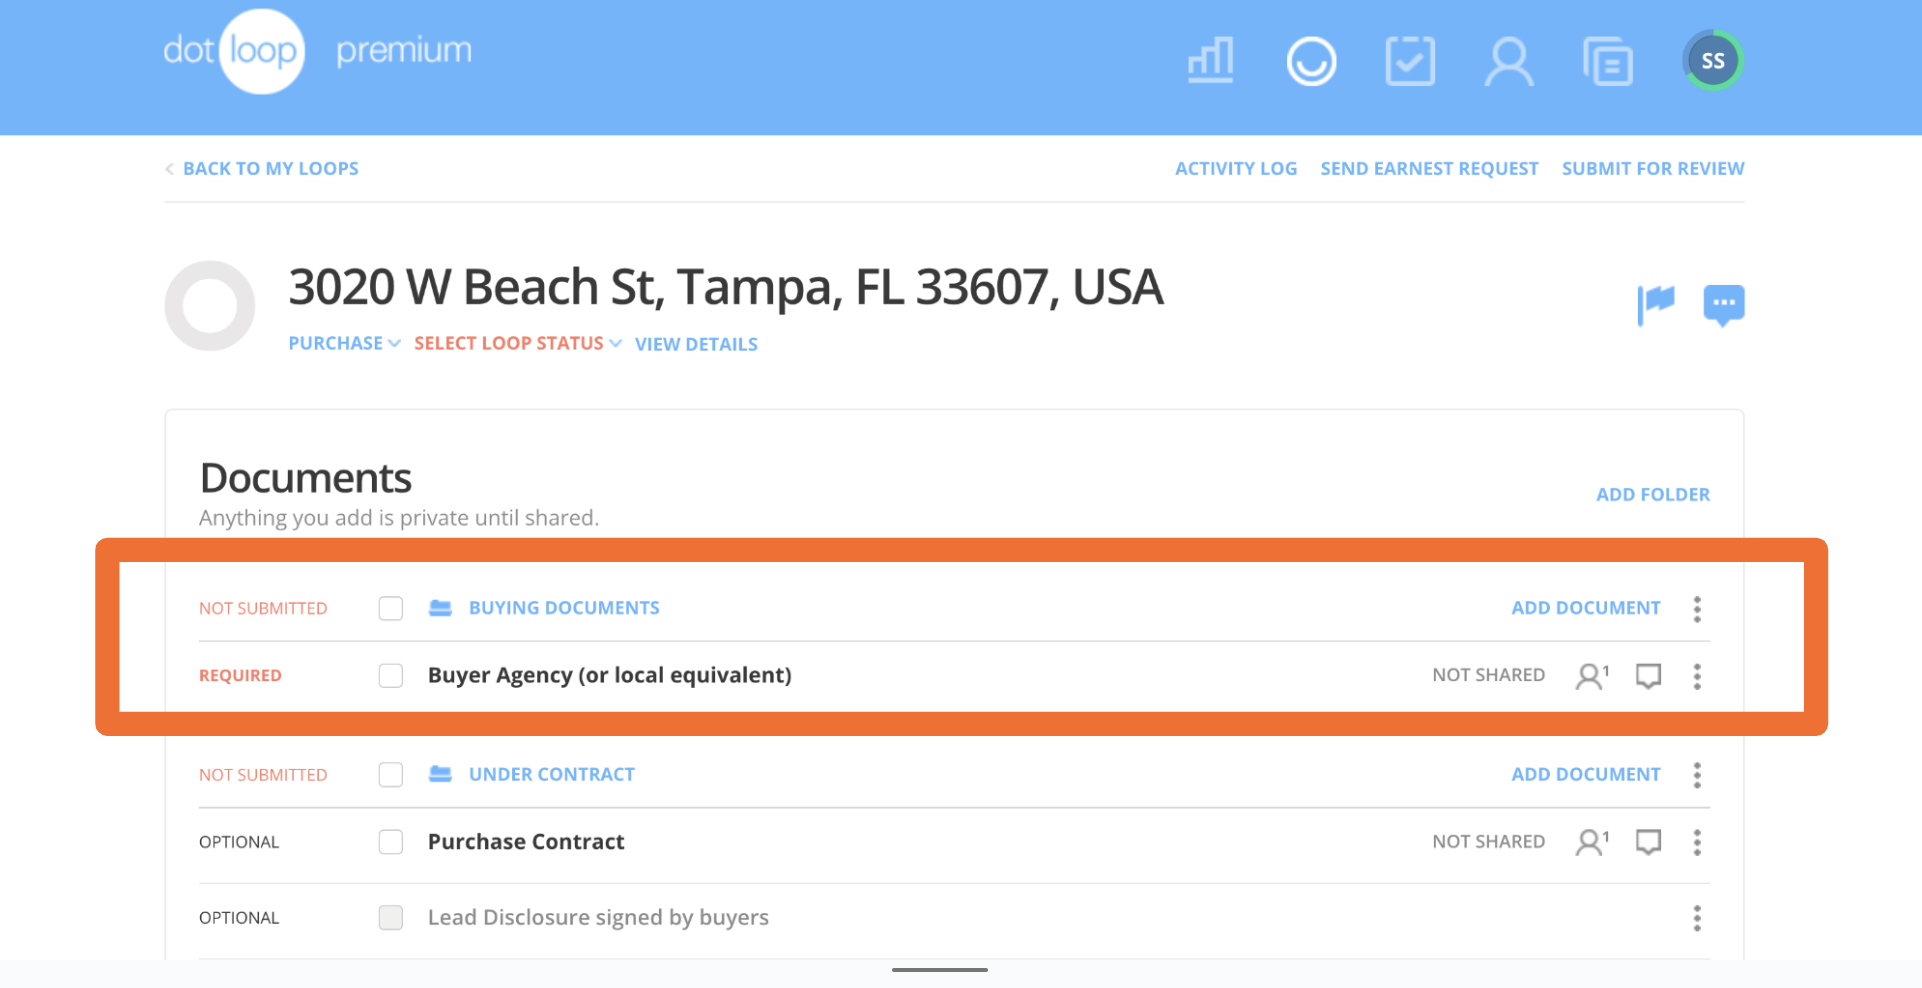The width and height of the screenshot is (1922, 988).
Task: Click the loops circle icon in header
Action: point(1310,61)
